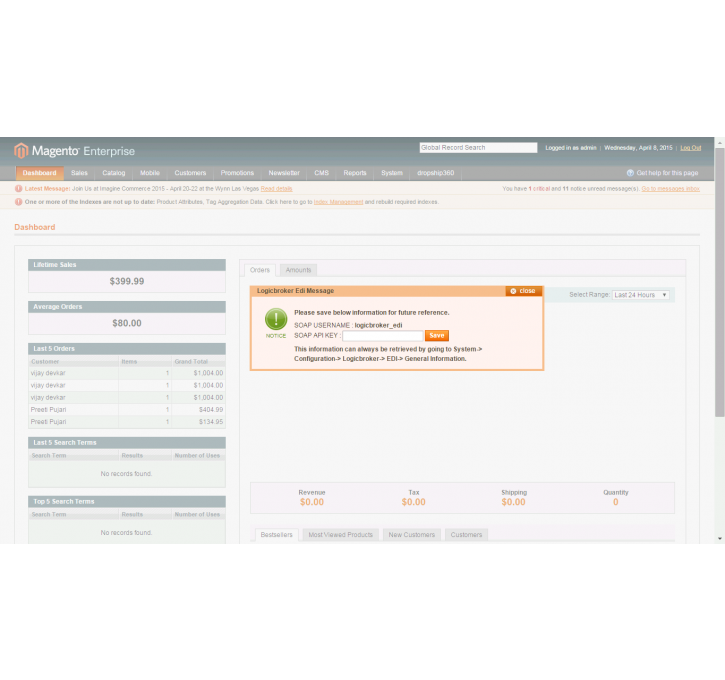Open the Newsletter menu
The width and height of the screenshot is (725, 680).
point(284,173)
